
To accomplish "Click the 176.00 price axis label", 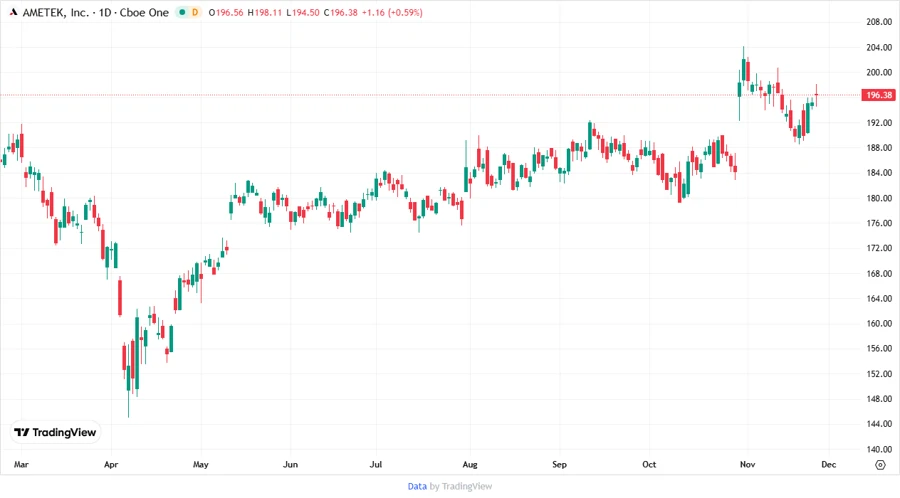I will coord(879,223).
